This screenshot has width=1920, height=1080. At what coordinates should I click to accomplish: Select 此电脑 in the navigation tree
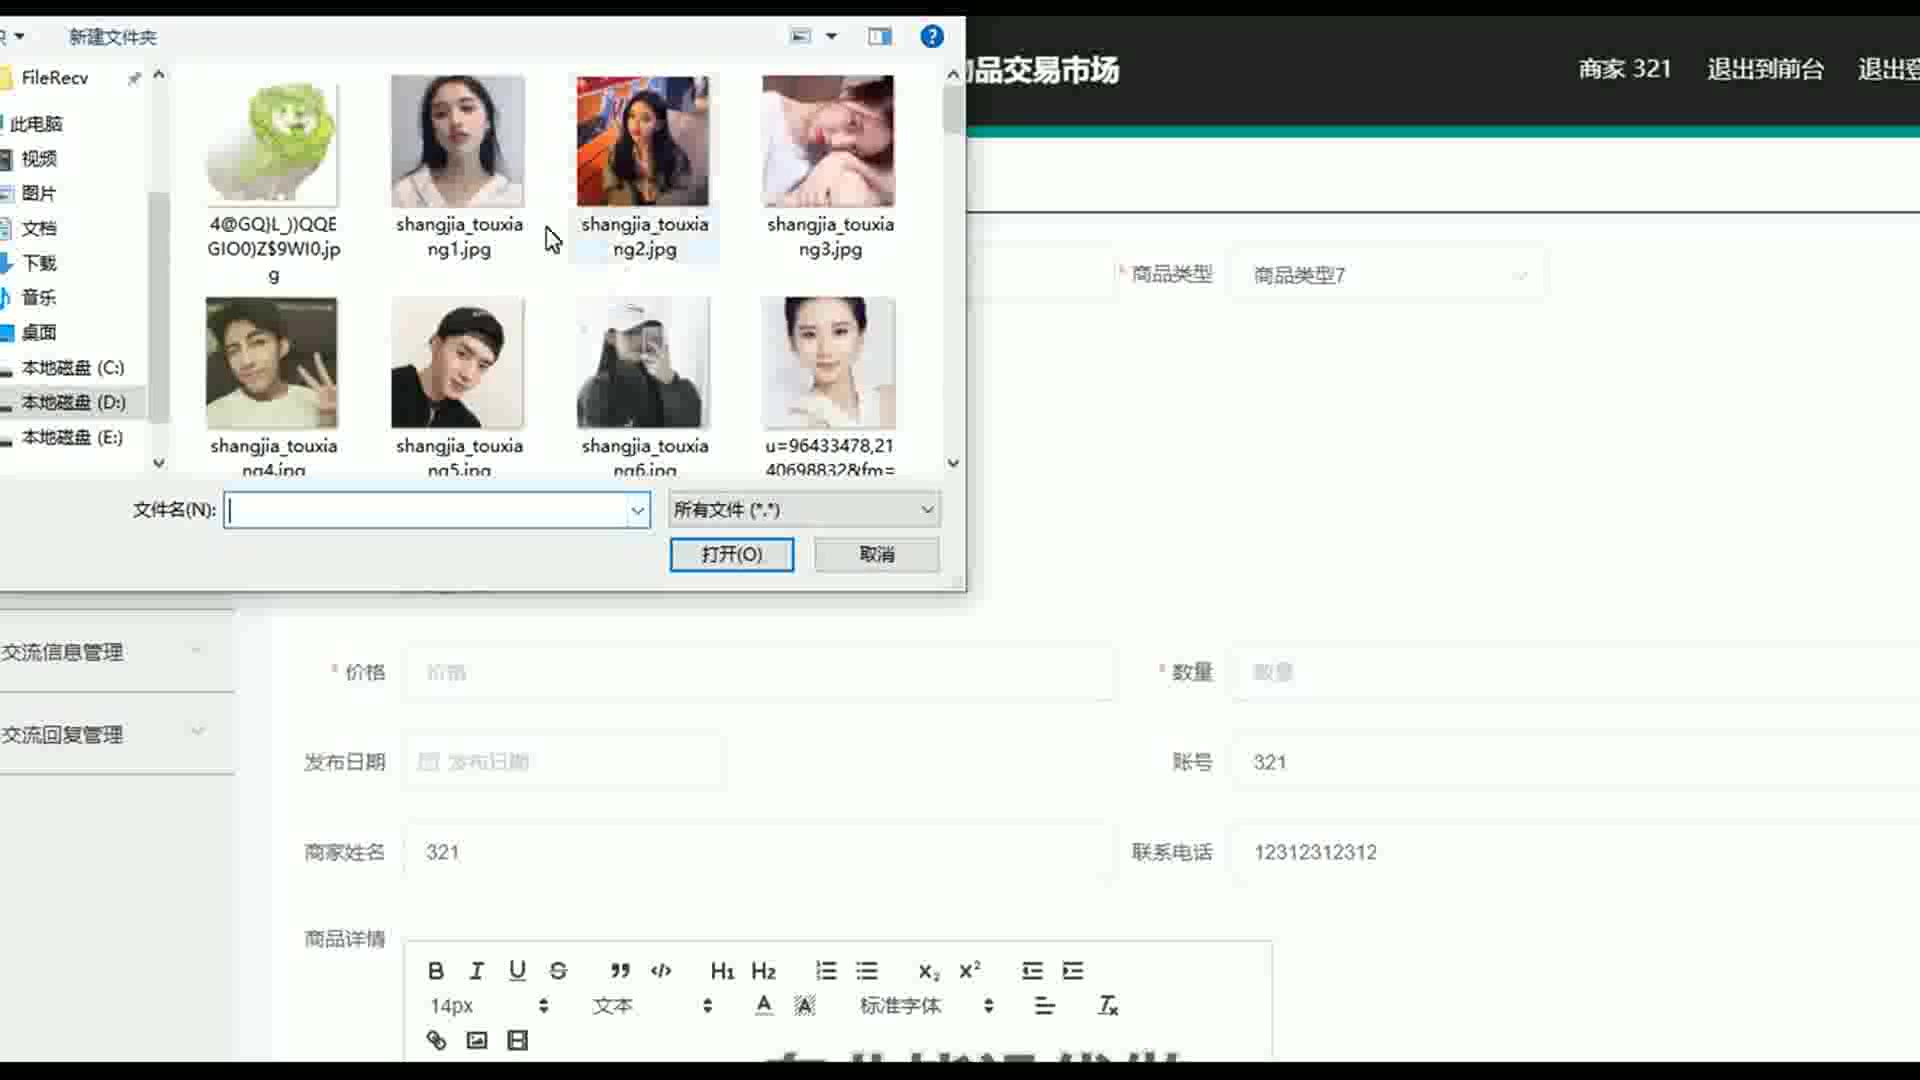click(36, 124)
